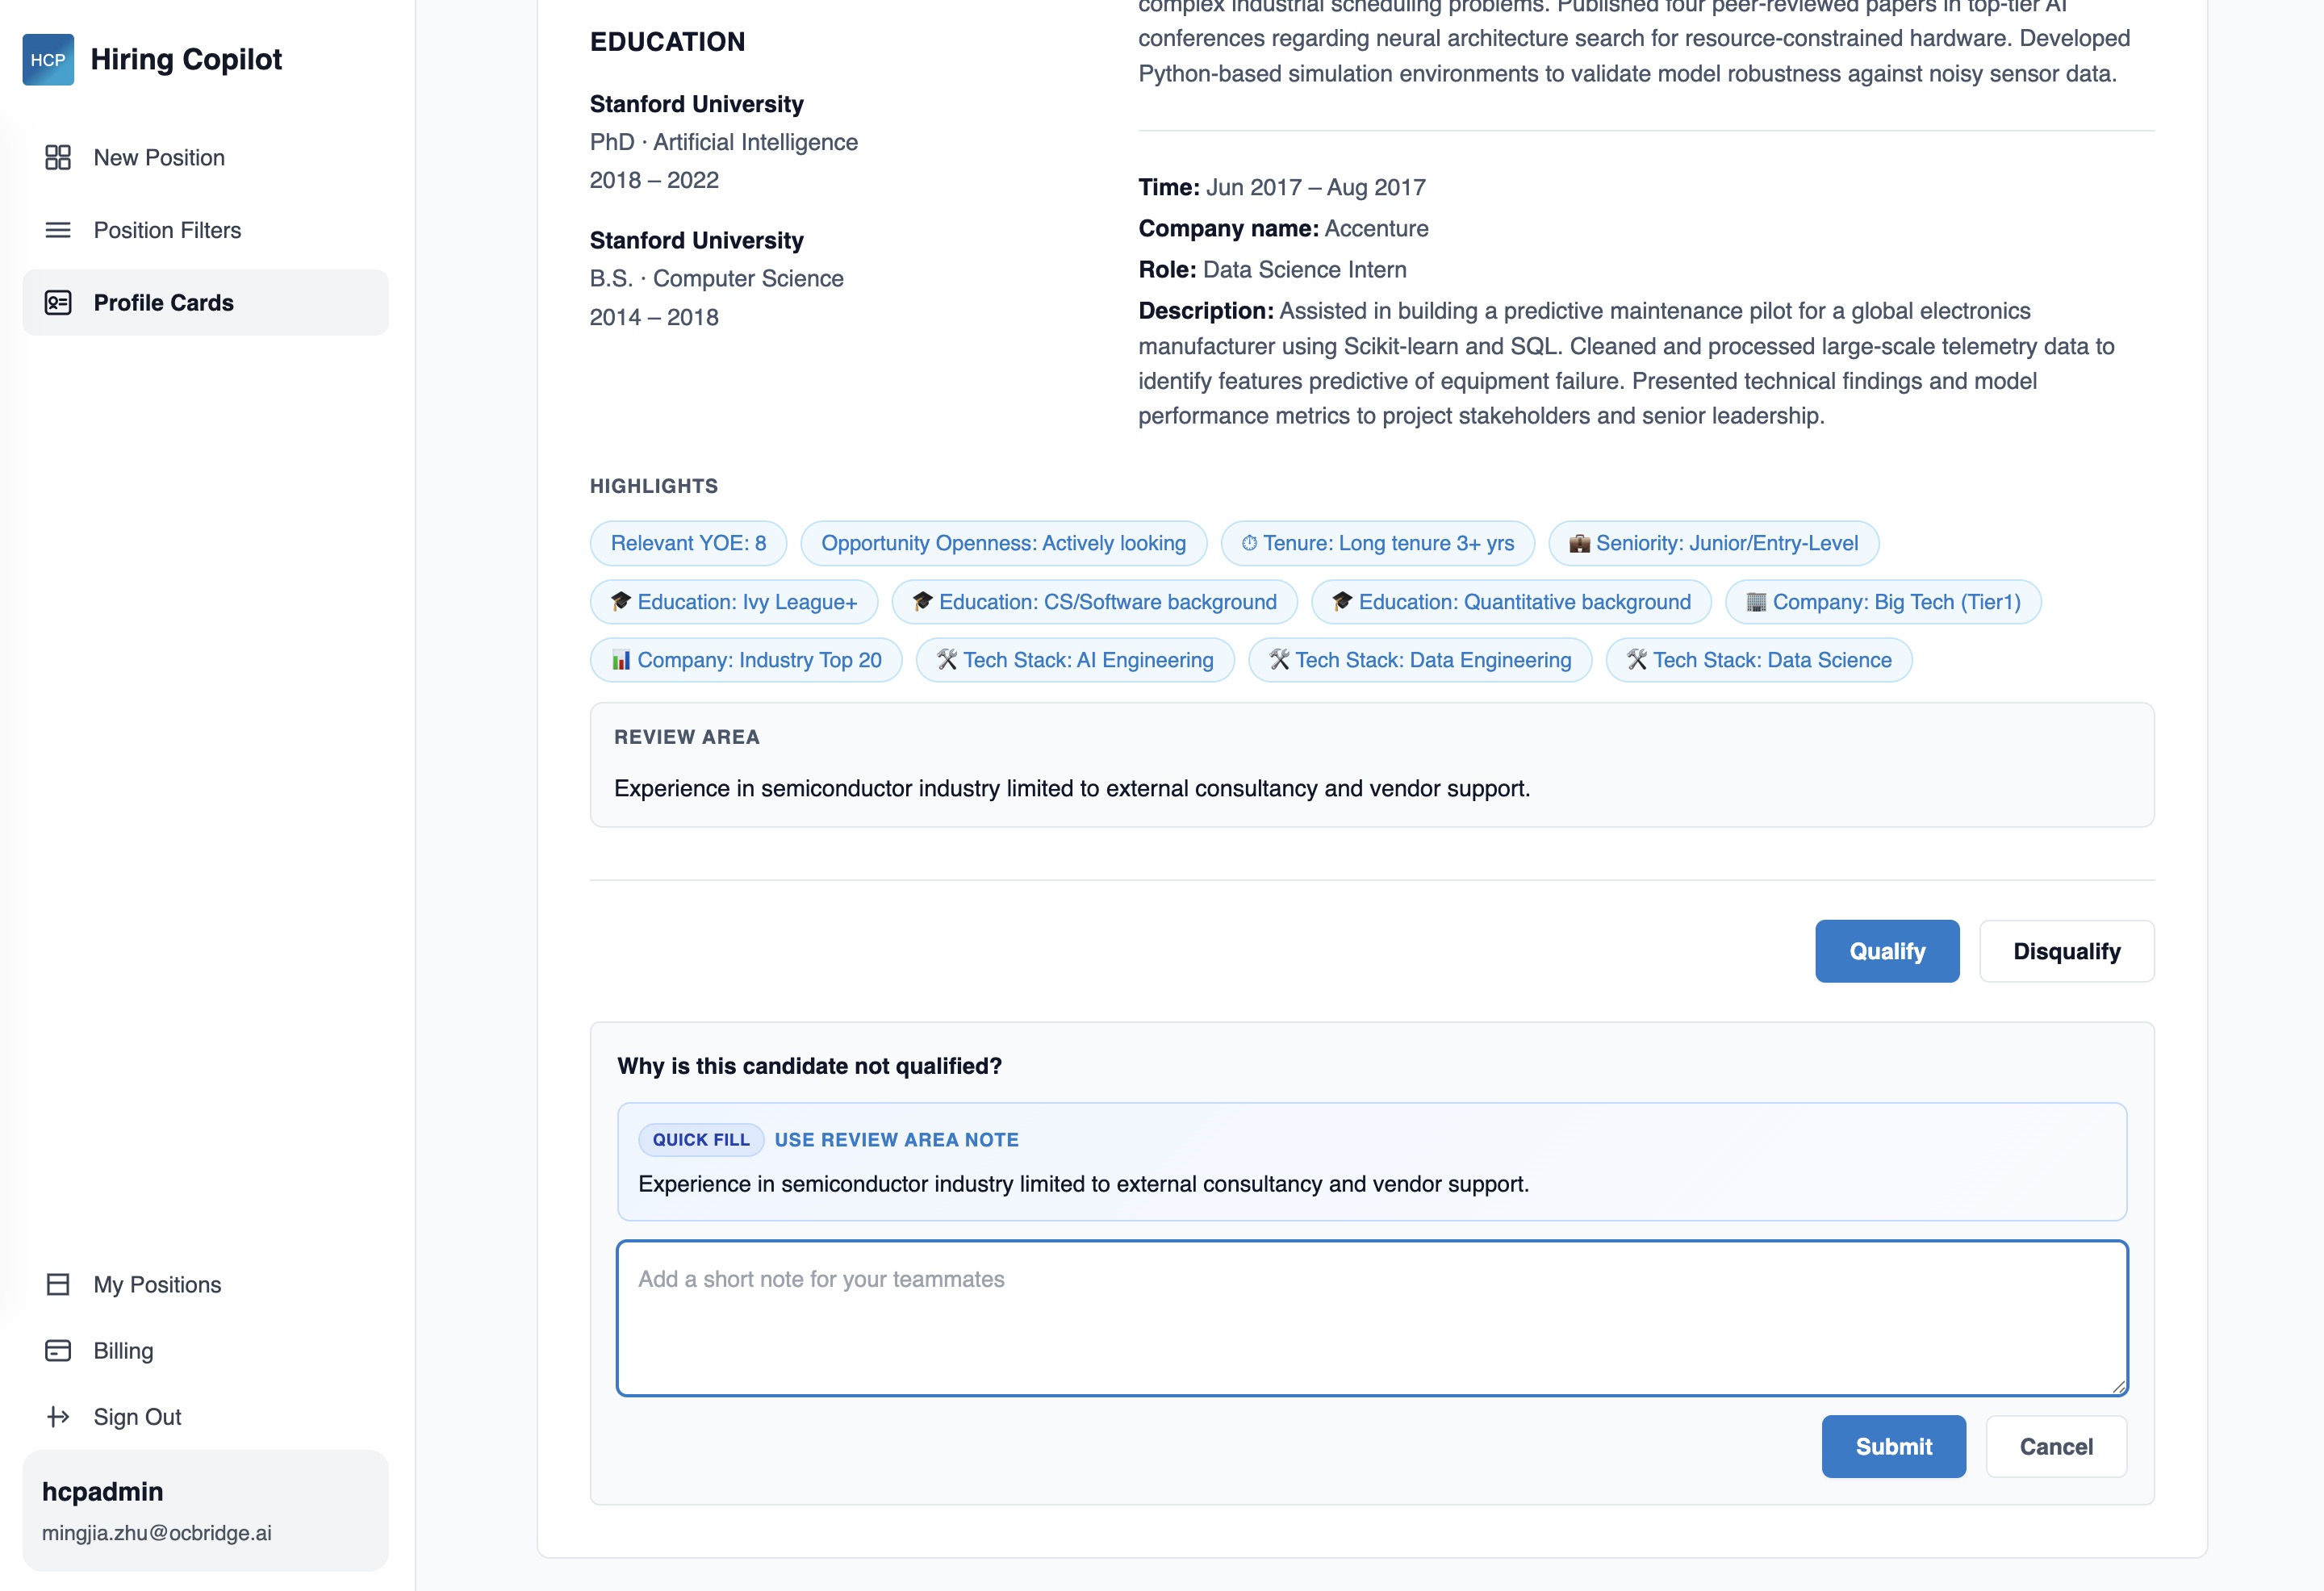The width and height of the screenshot is (2324, 1591).
Task: Open the hcpadmin account card
Action: click(205, 1510)
